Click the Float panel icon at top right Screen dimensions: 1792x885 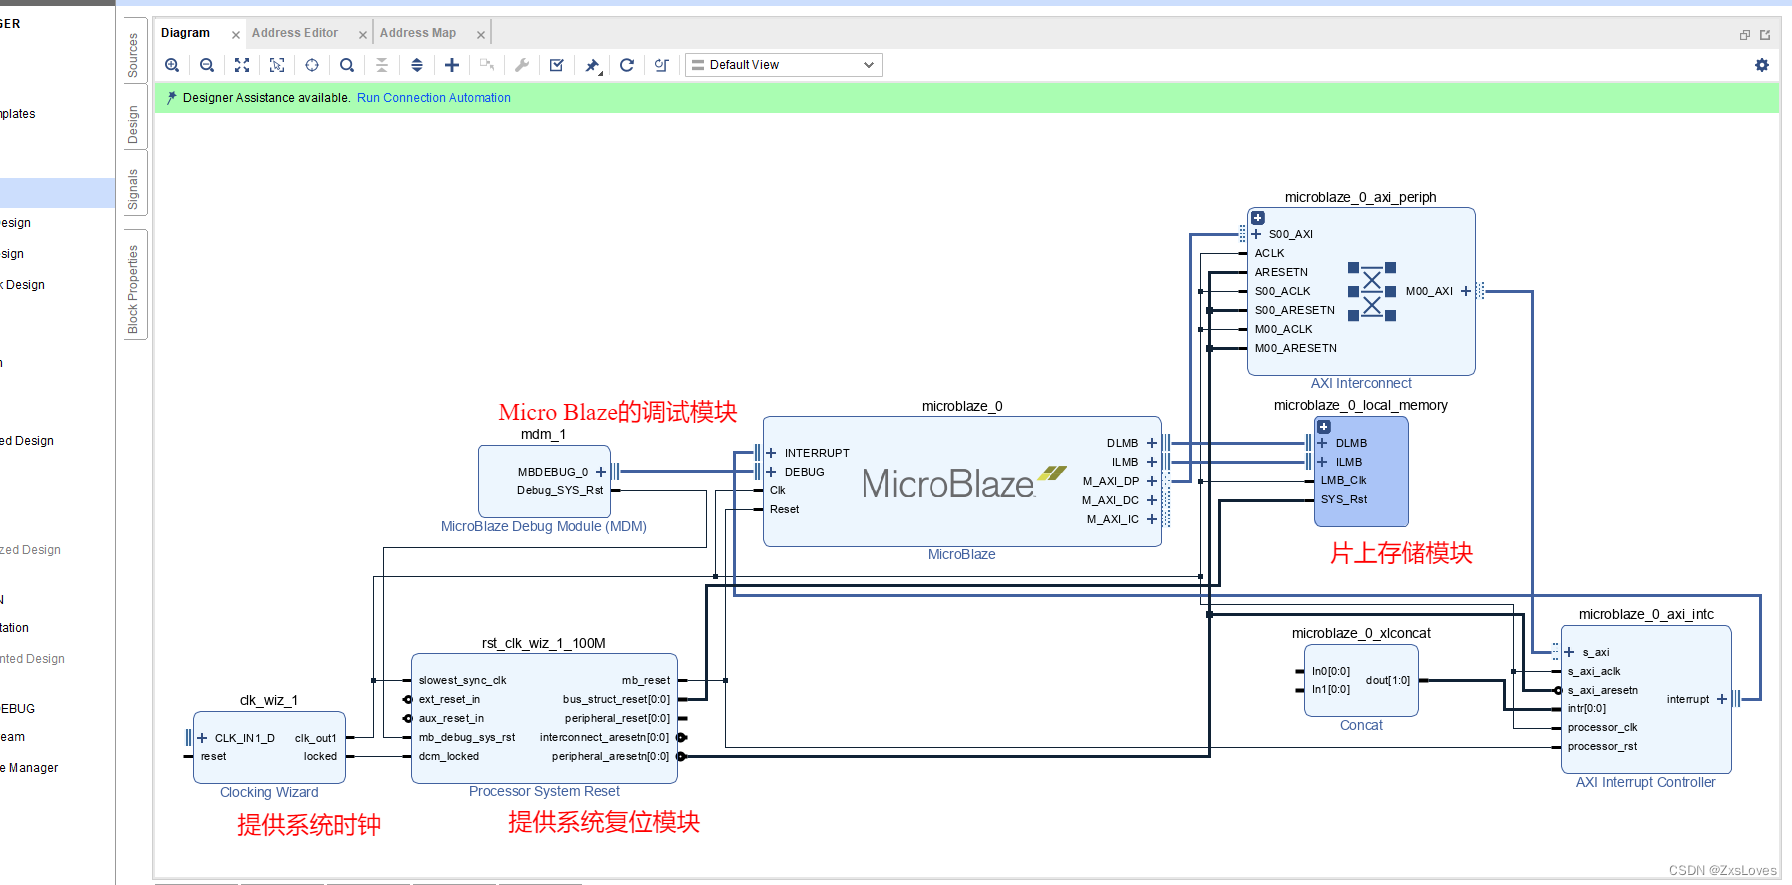(x=1745, y=35)
